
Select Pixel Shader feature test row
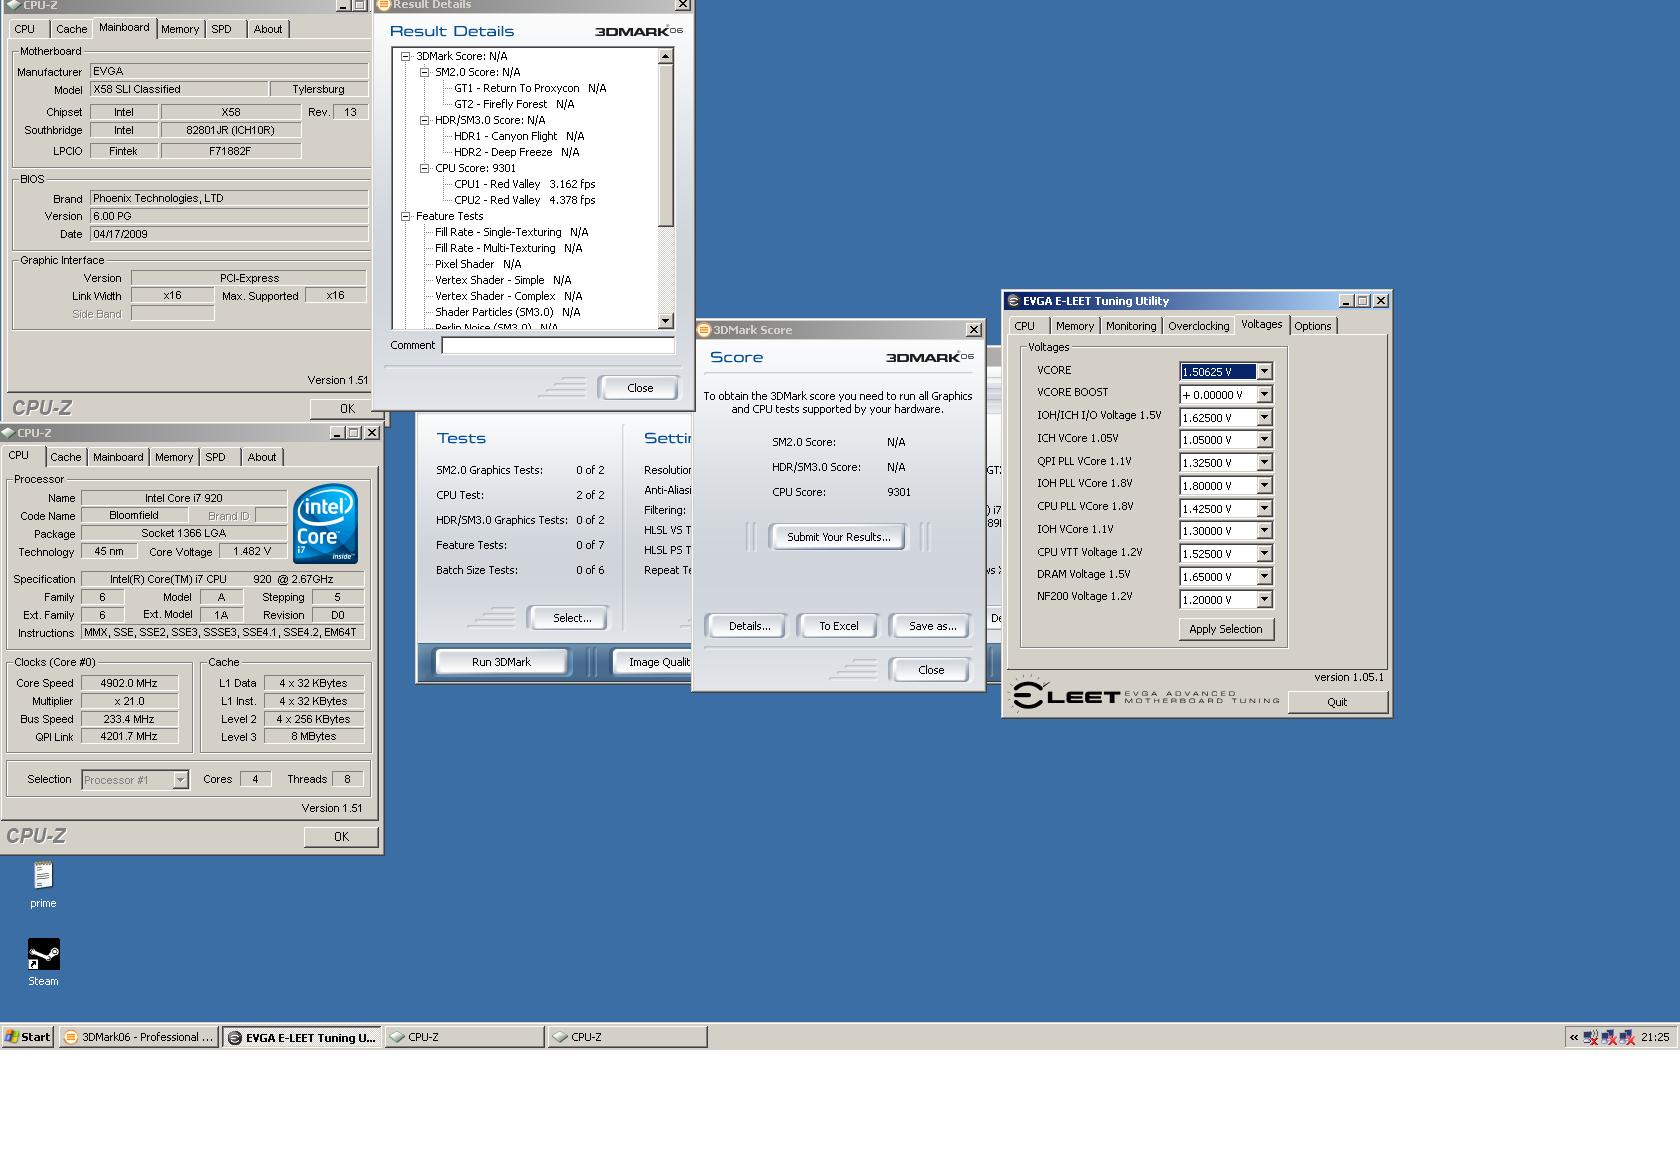pos(478,264)
